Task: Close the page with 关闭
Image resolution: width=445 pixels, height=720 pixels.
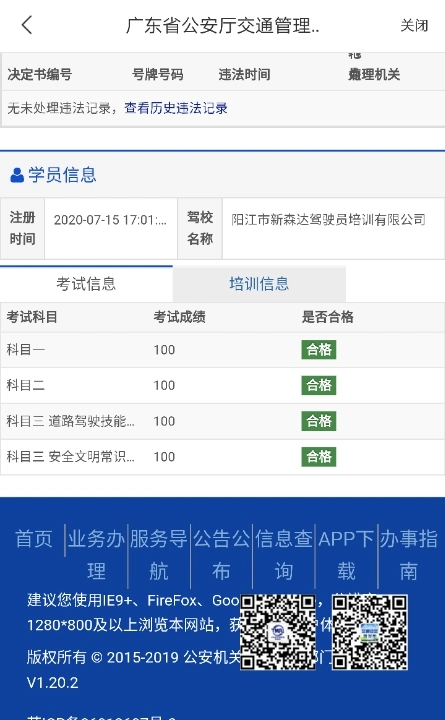Action: click(414, 25)
